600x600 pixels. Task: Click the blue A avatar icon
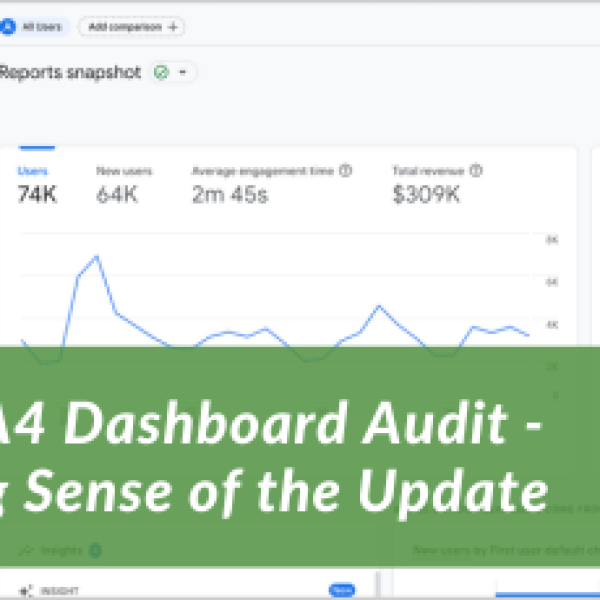pyautogui.click(x=7, y=27)
